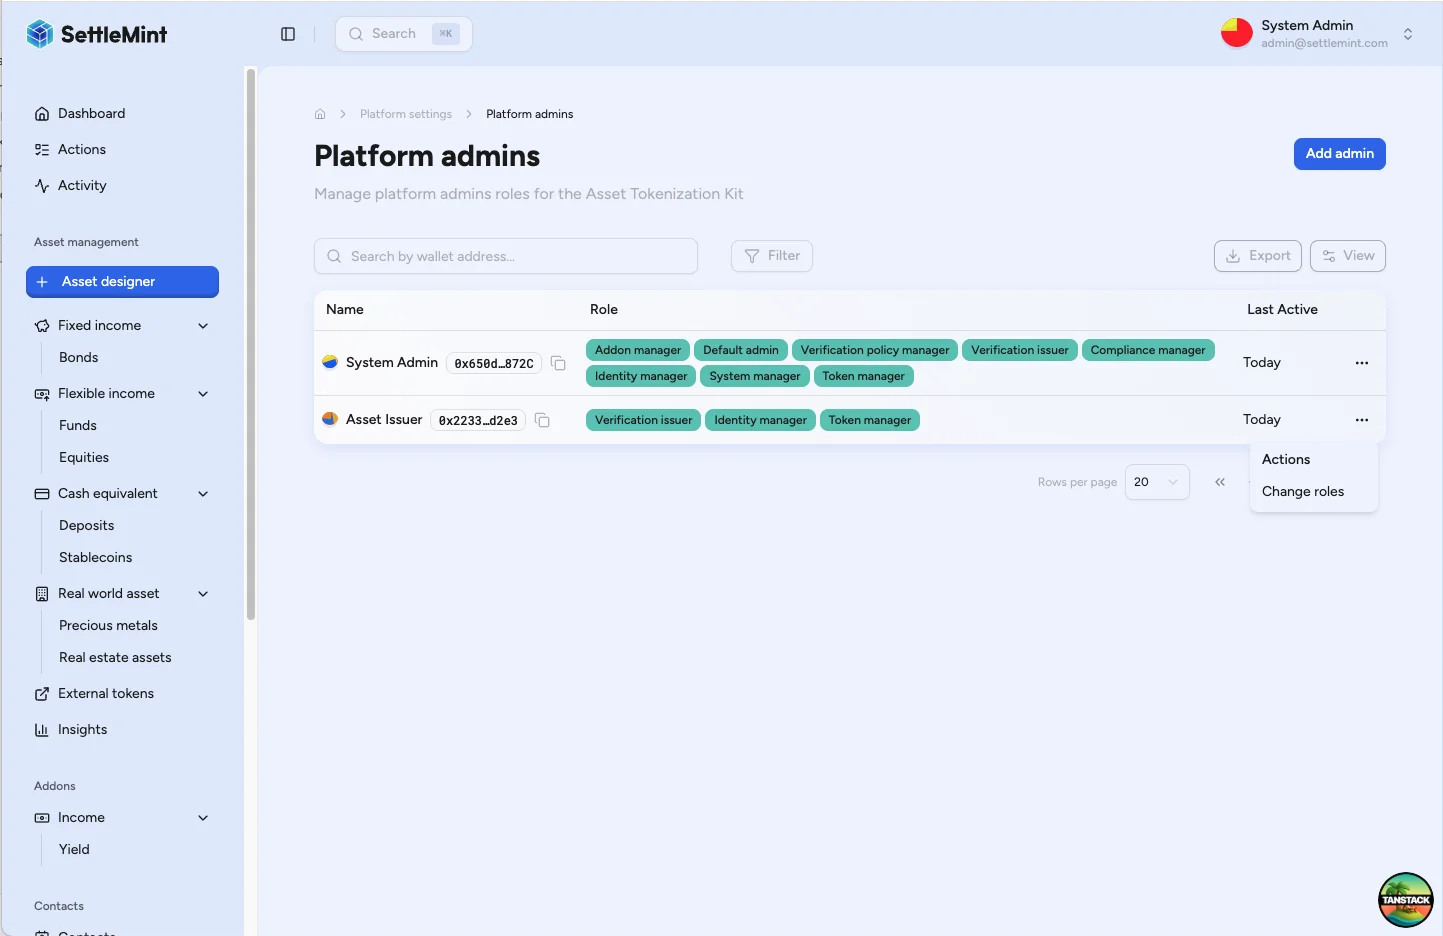
Task: Open the TanStack devtools badge
Action: (x=1405, y=899)
